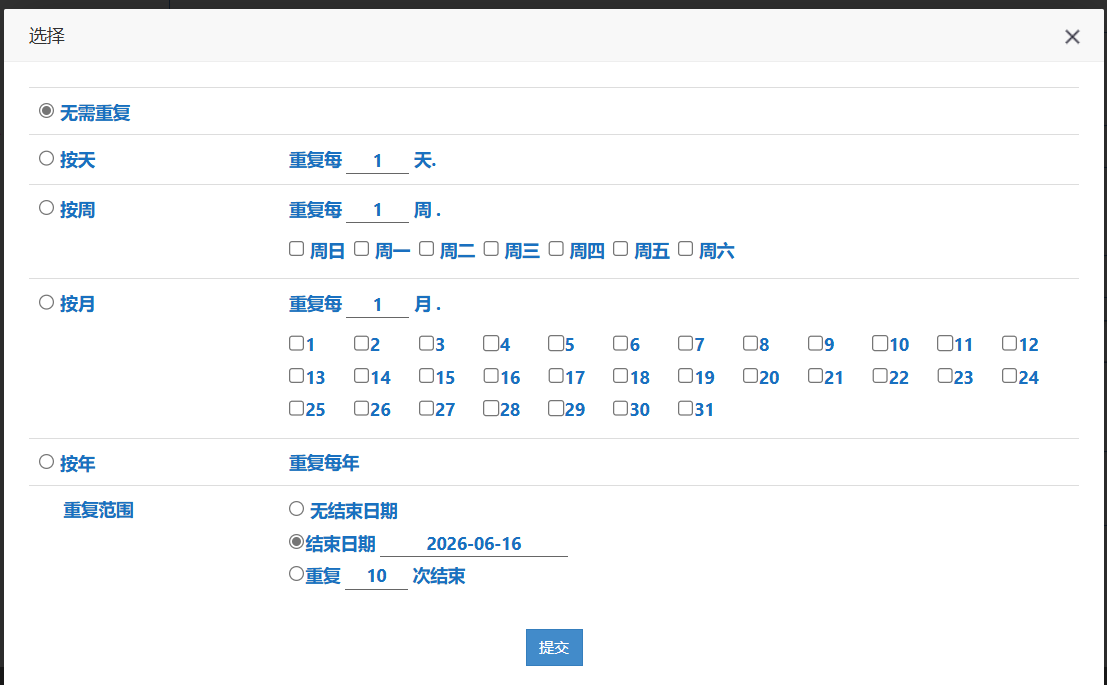Click the 选择 dialog title
The width and height of the screenshot is (1107, 685).
coord(47,36)
